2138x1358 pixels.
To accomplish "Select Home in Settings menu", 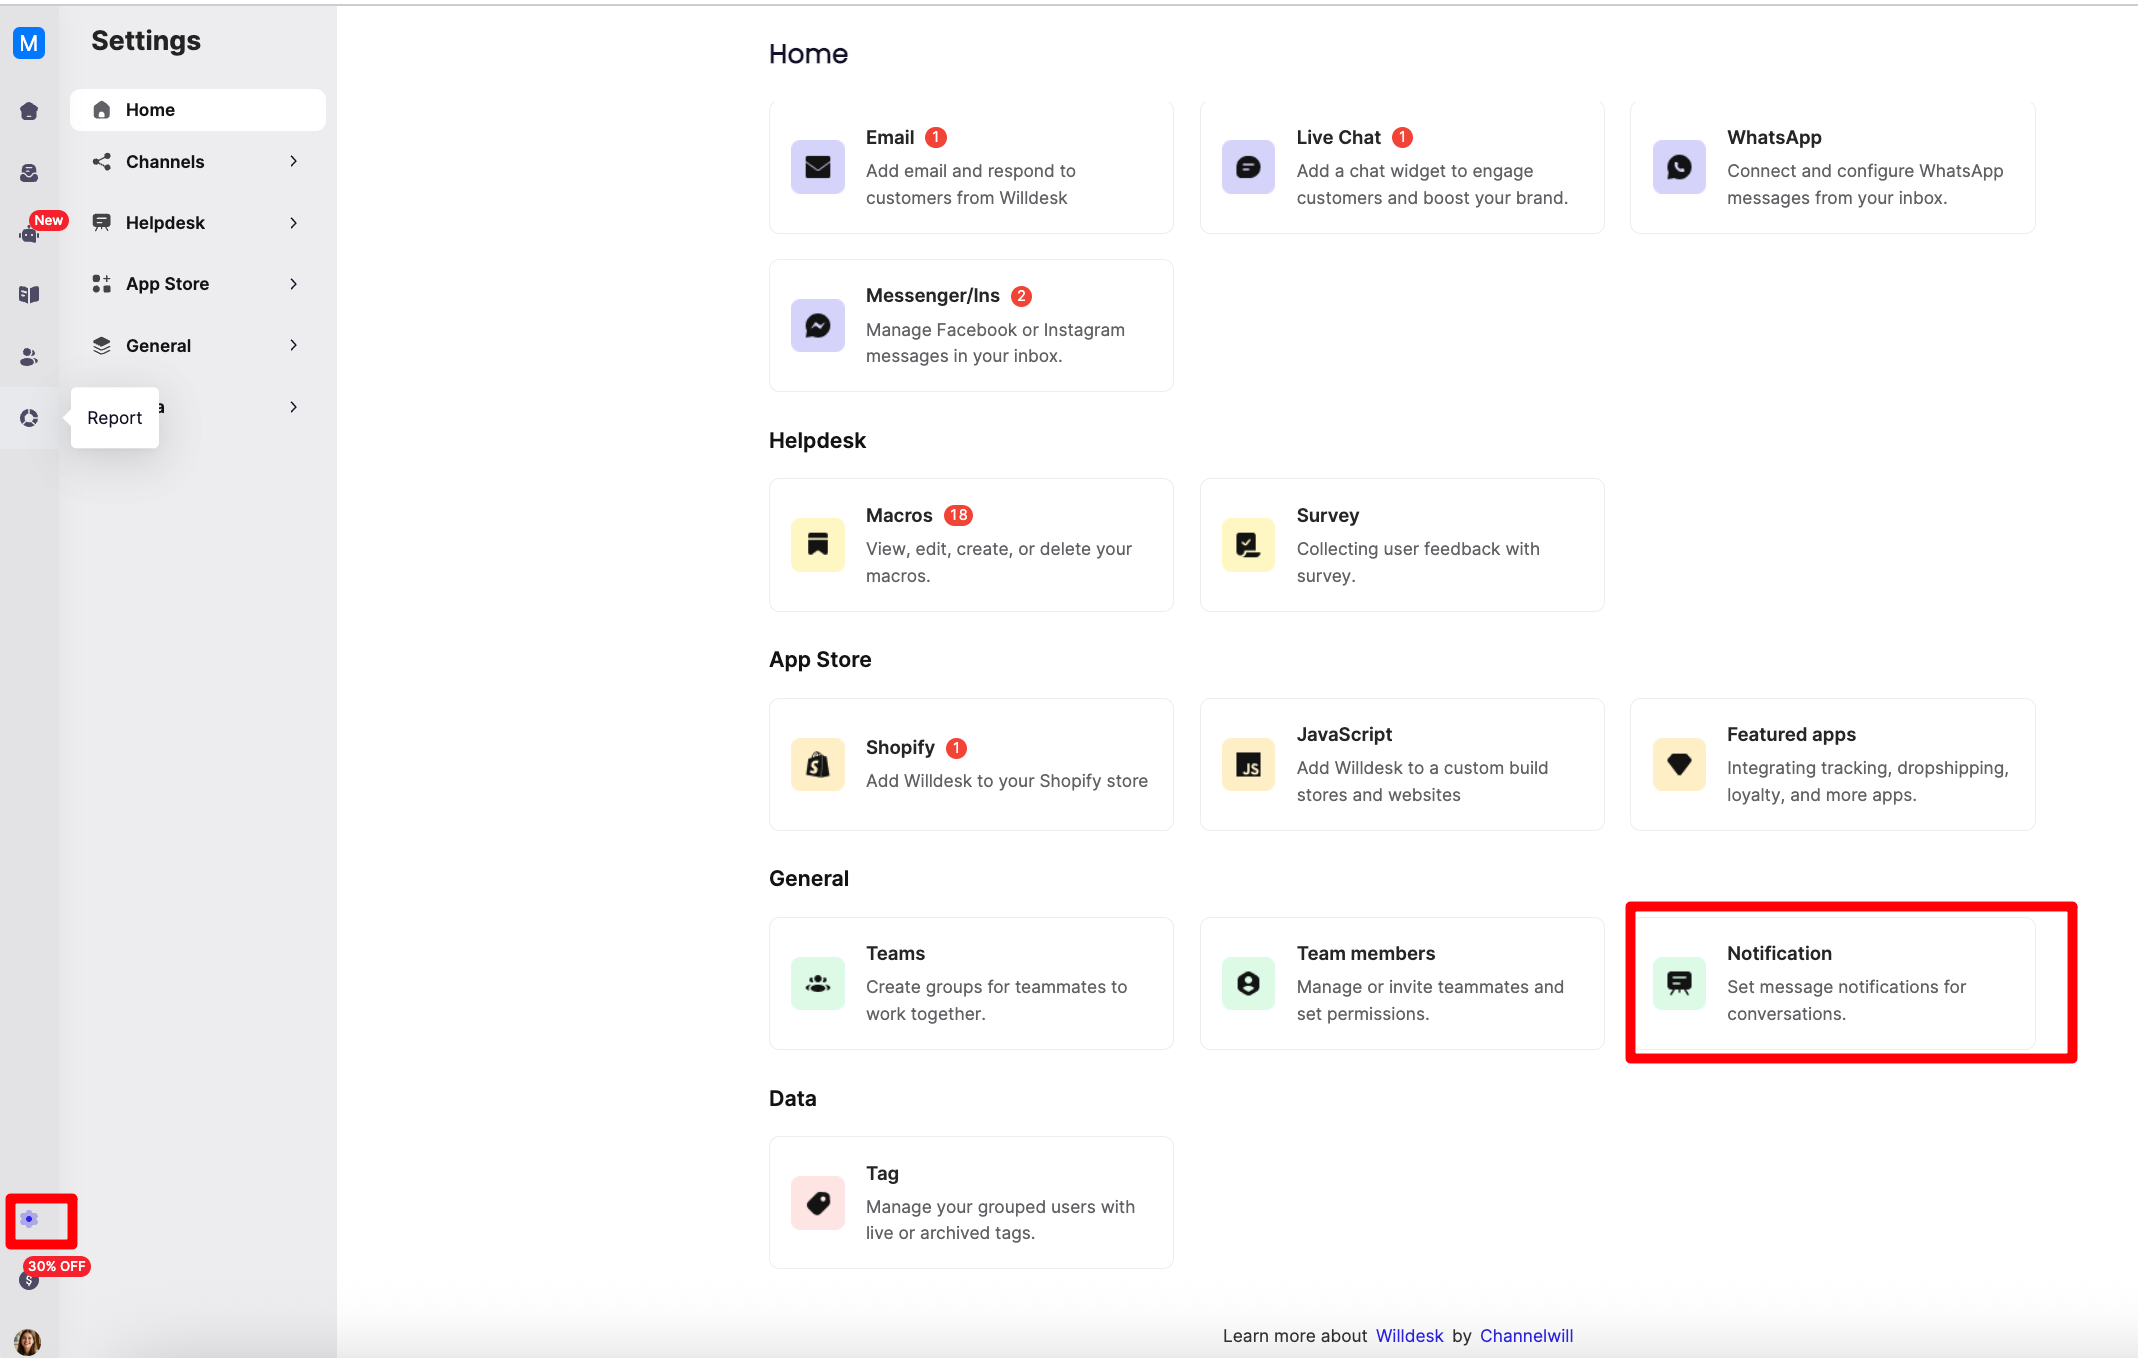I will coord(198,110).
